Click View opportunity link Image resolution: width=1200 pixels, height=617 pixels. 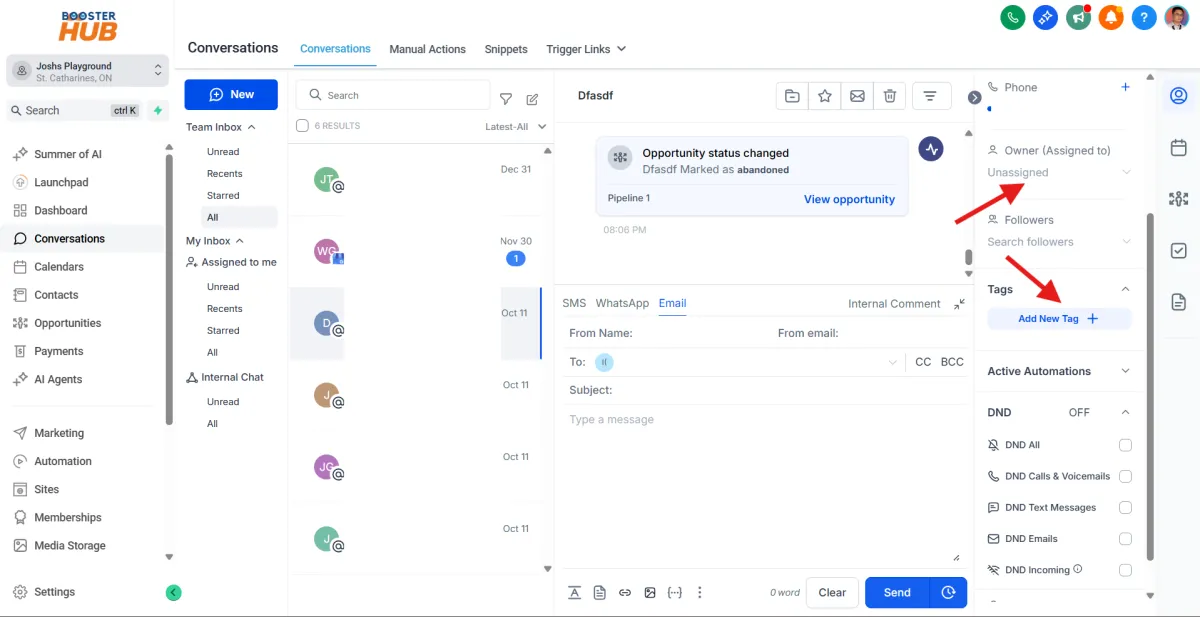849,199
